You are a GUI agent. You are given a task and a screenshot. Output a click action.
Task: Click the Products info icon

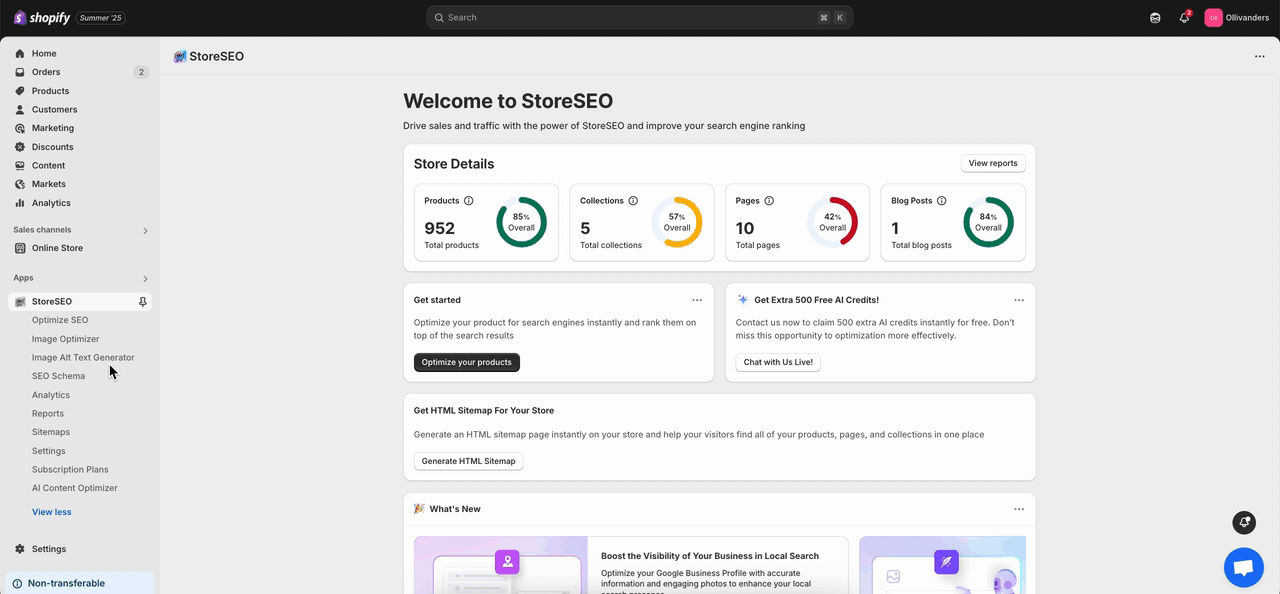pos(469,201)
